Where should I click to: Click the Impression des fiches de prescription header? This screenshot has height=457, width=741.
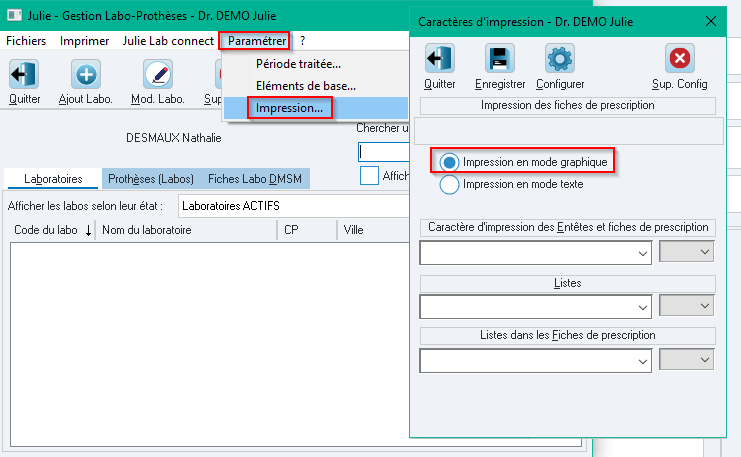(568, 105)
